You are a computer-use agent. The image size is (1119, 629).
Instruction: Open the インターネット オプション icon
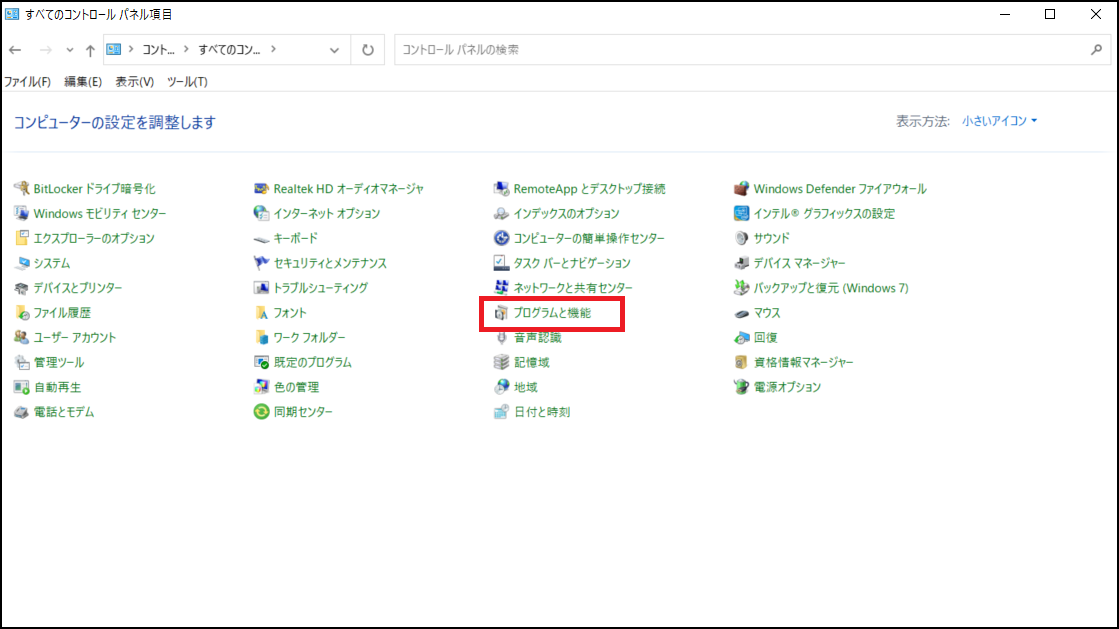(x=261, y=213)
